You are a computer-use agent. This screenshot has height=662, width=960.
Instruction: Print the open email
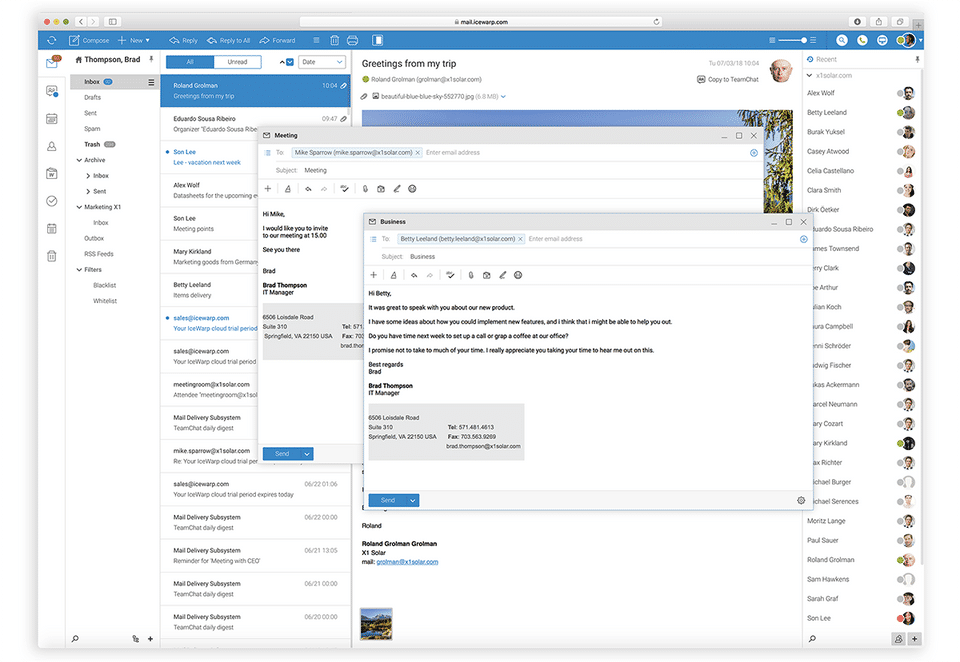(x=353, y=40)
